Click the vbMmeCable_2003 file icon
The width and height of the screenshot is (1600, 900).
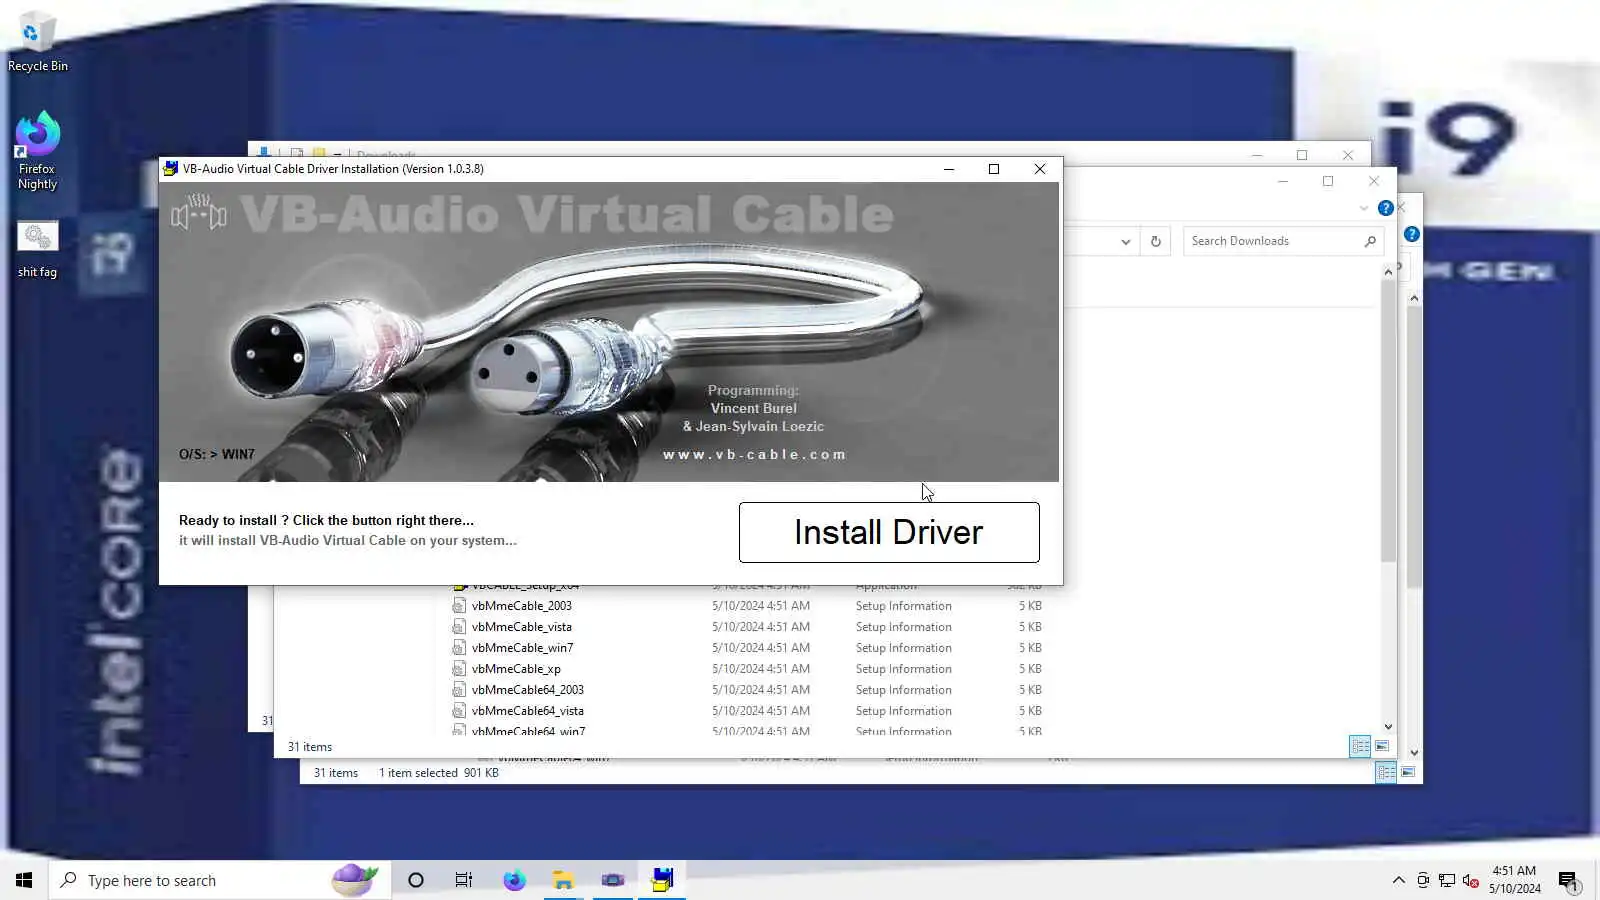pos(459,606)
